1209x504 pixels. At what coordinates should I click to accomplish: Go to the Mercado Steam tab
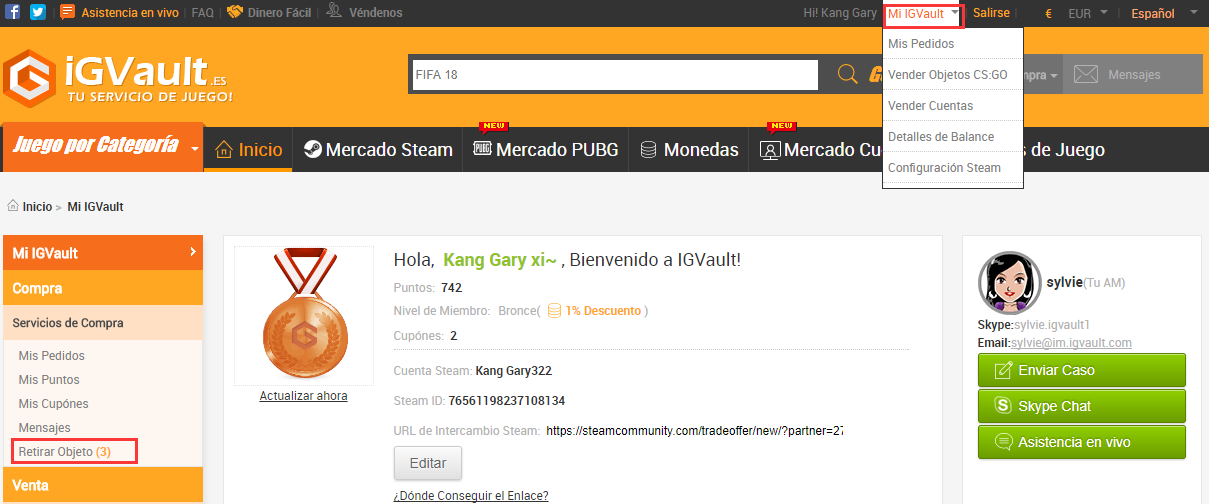[378, 150]
